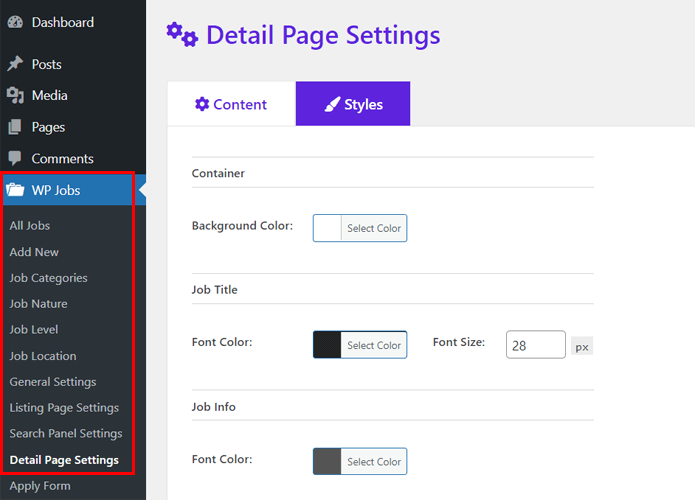Click black Job Title font color swatch
Image resolution: width=695 pixels, height=500 pixels.
[x=328, y=344]
